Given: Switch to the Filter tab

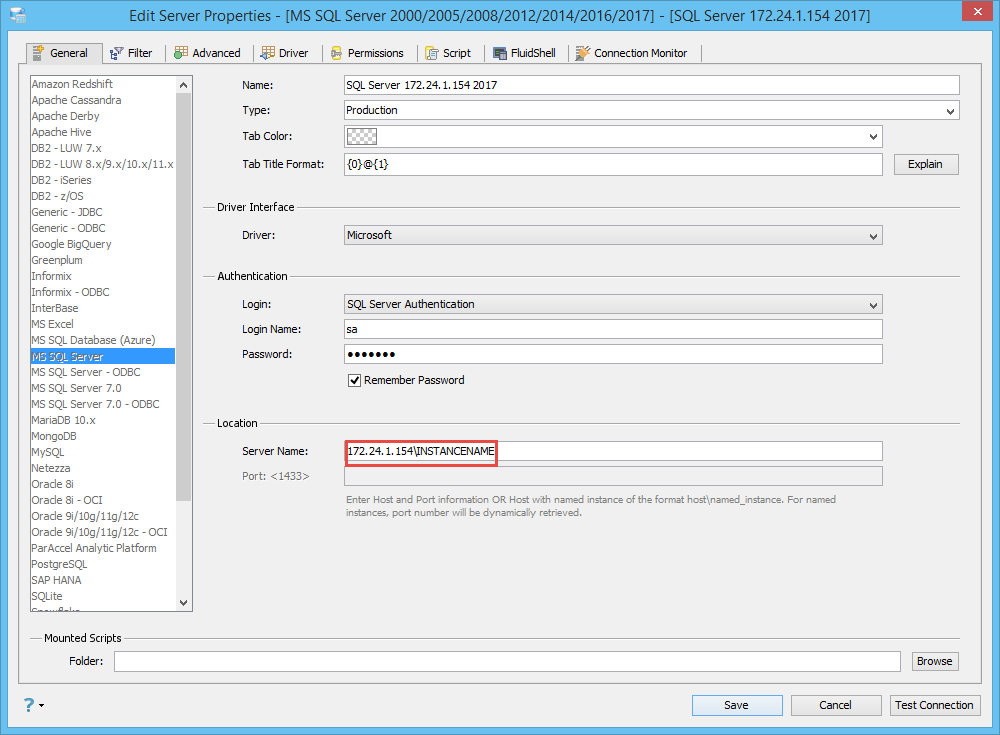Looking at the screenshot, I should tap(131, 53).
